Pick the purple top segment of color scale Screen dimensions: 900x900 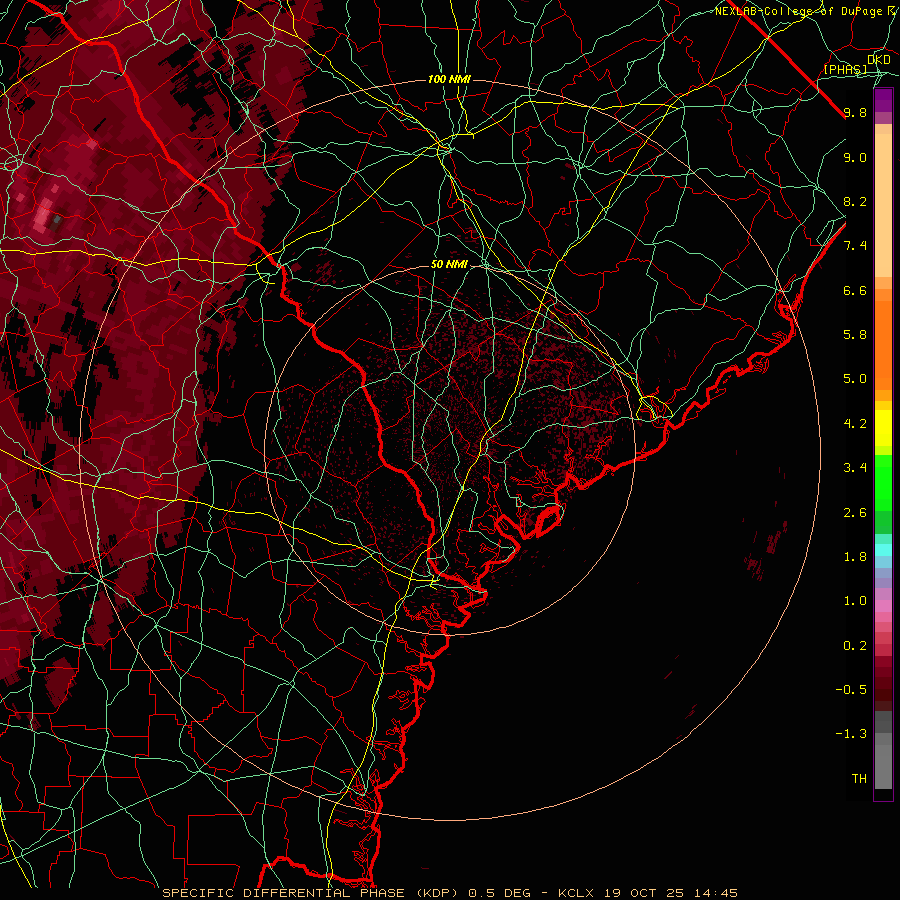883,100
